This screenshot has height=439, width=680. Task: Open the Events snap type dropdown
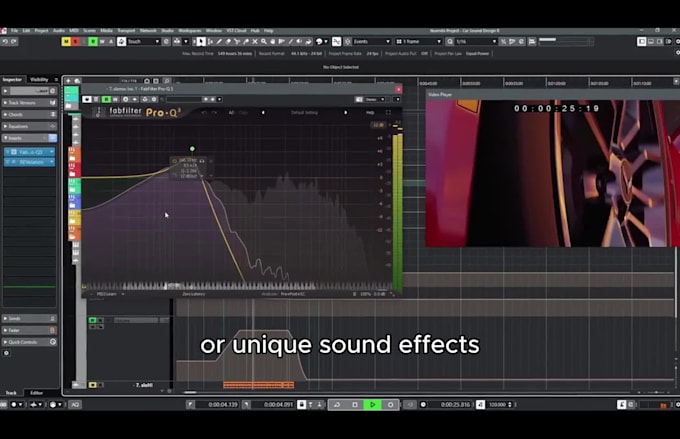(372, 42)
